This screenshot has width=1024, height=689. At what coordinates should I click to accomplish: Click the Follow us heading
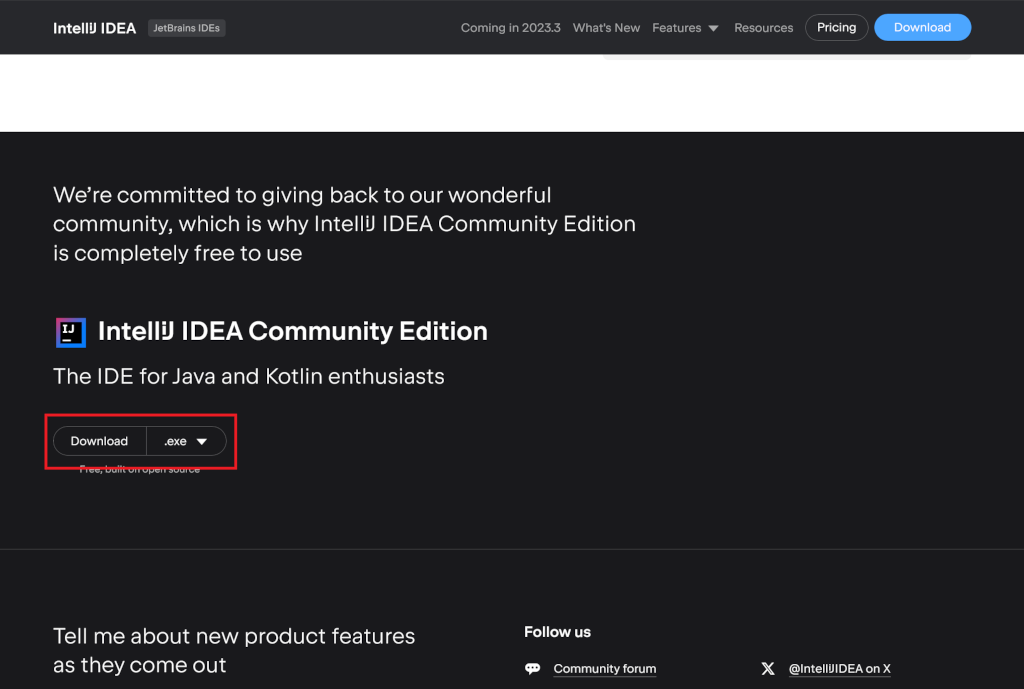click(x=557, y=632)
